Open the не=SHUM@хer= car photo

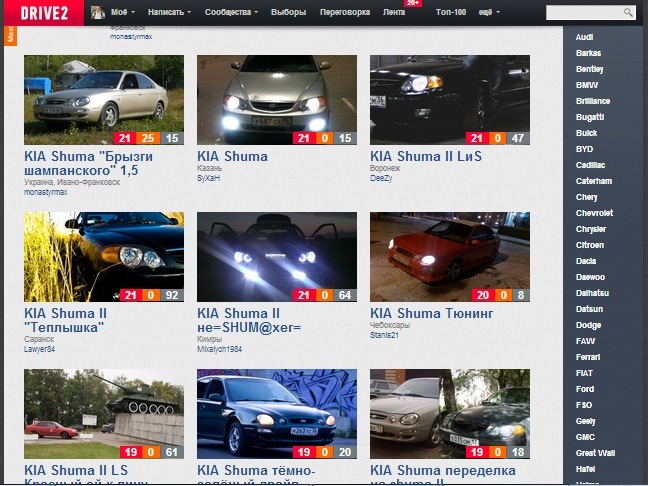coord(277,257)
